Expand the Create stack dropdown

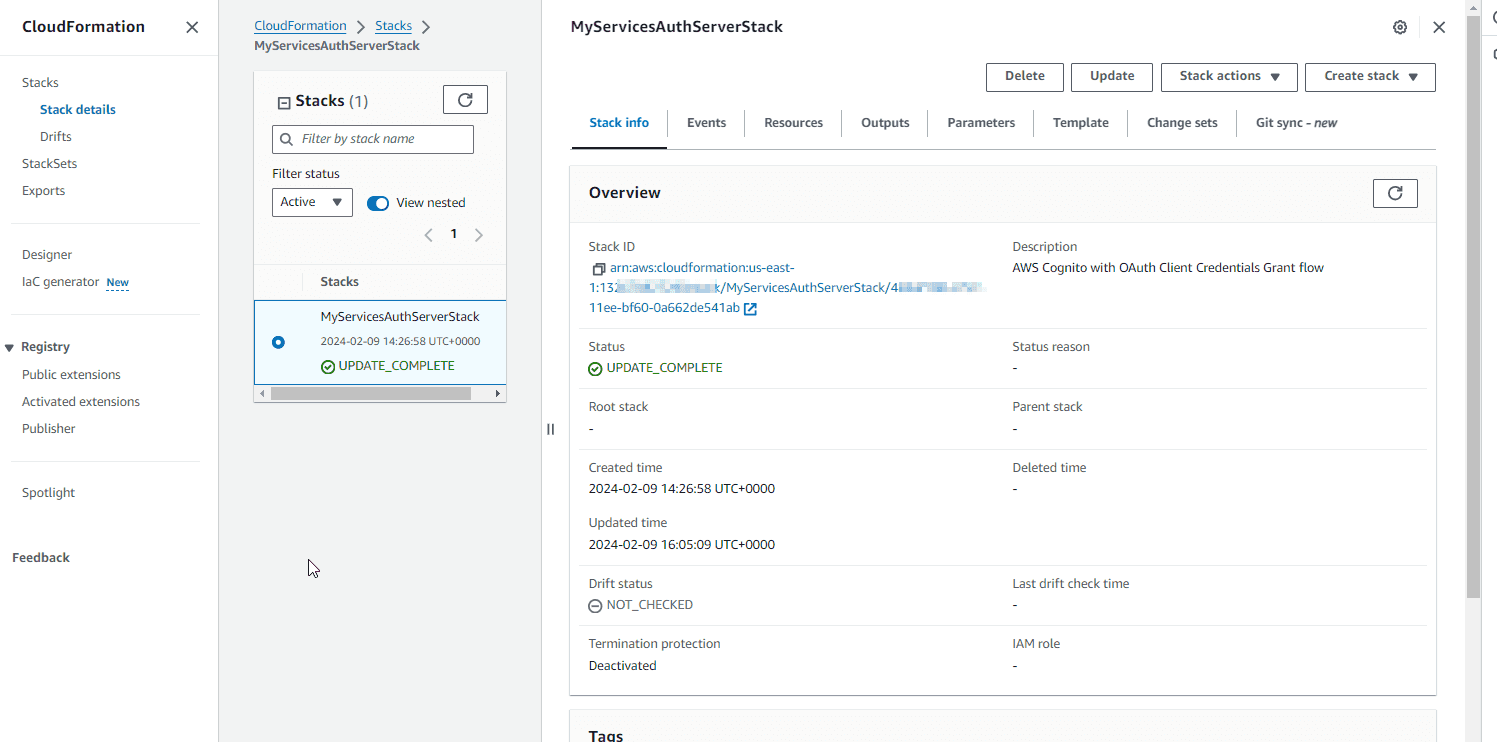coord(1370,77)
